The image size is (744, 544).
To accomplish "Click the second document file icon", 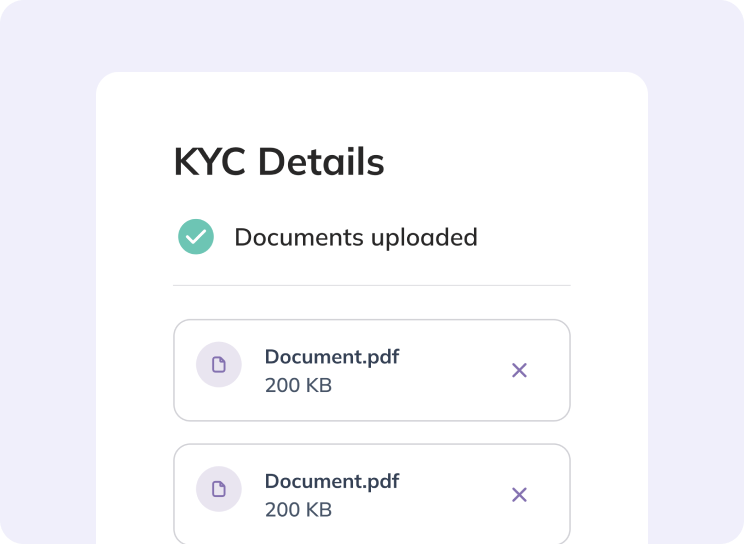I will 219,489.
